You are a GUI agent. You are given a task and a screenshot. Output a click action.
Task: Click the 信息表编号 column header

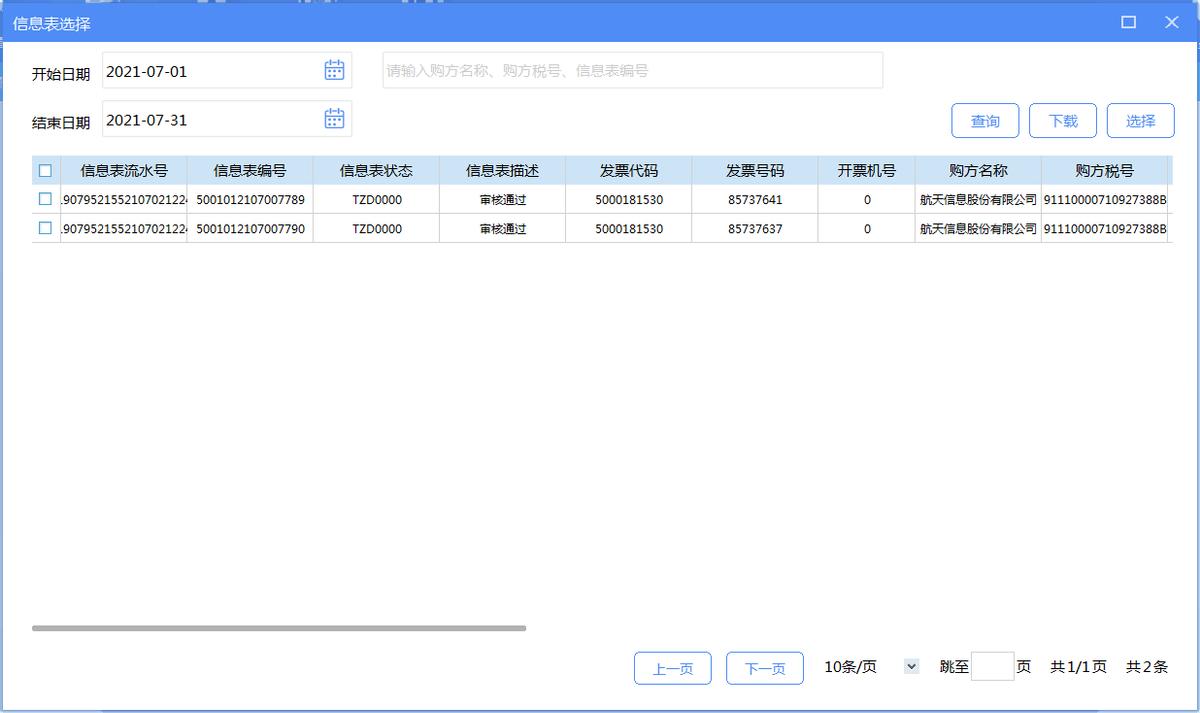click(250, 171)
